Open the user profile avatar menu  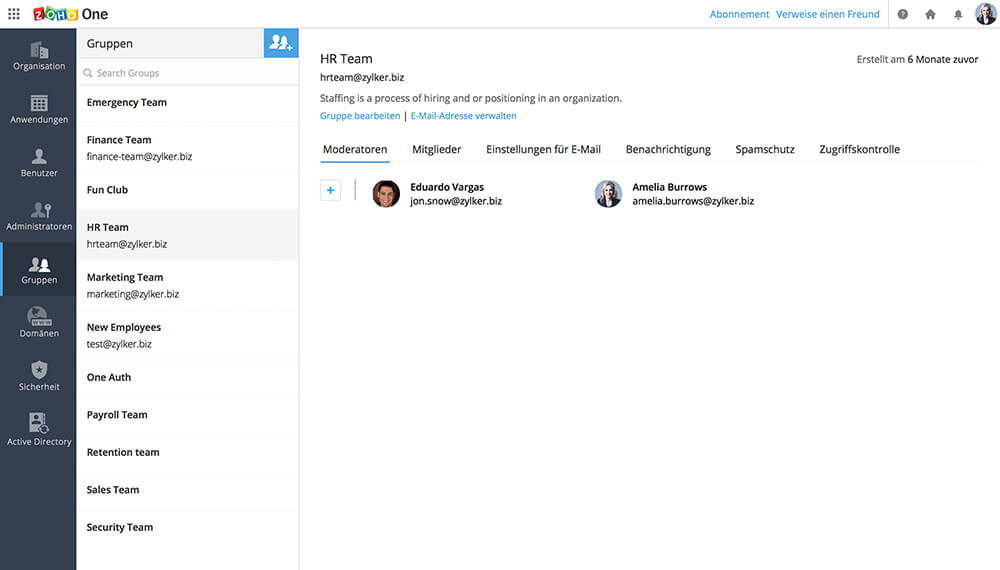985,14
